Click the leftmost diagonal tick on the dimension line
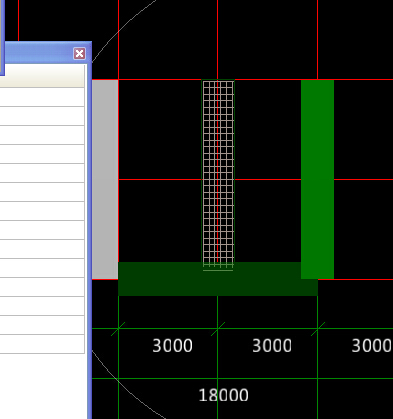 tap(118, 329)
